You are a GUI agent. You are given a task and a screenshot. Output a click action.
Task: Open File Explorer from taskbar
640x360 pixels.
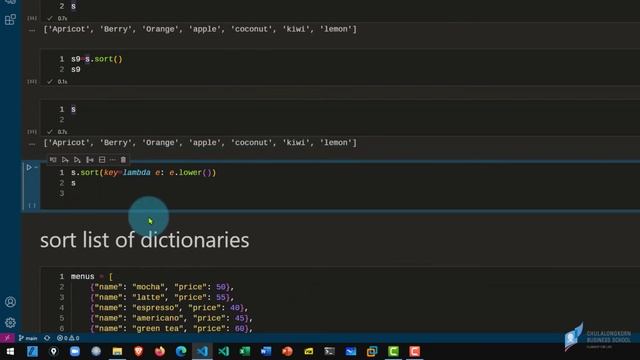pyautogui.click(x=117, y=351)
